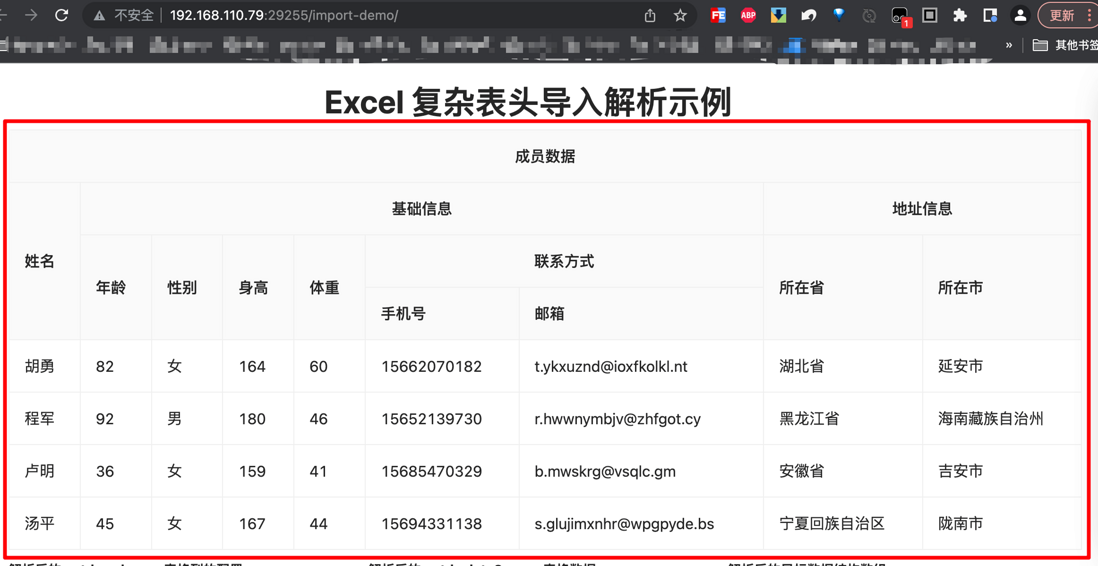Click the share page icon in address bar
This screenshot has width=1098, height=566.
coord(650,15)
